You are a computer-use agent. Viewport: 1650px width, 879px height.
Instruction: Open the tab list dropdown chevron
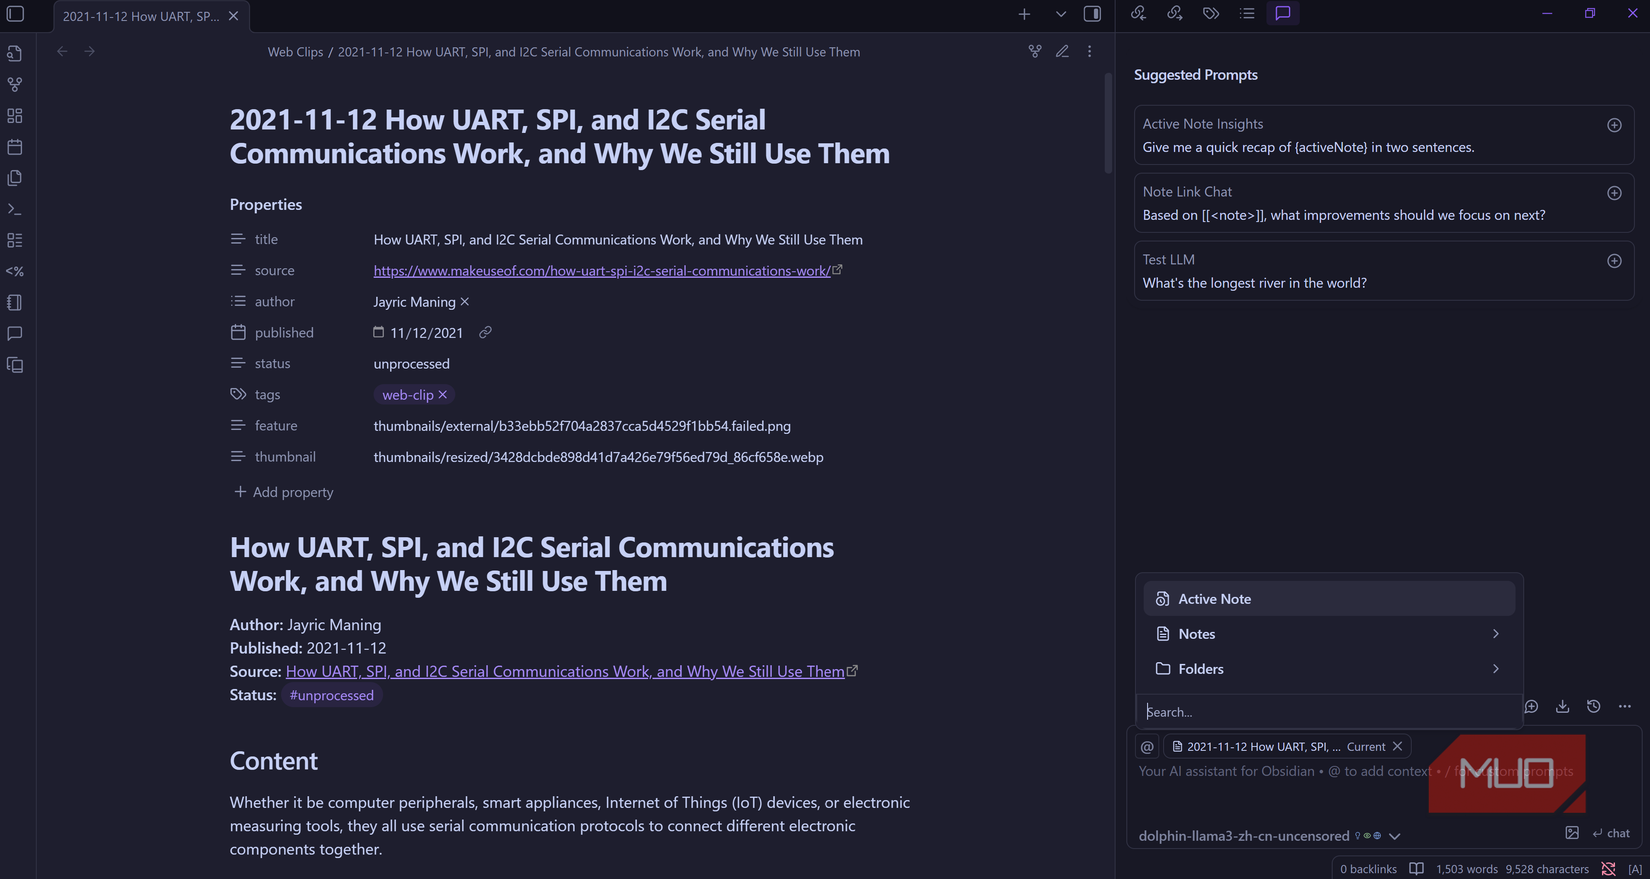pos(1061,14)
